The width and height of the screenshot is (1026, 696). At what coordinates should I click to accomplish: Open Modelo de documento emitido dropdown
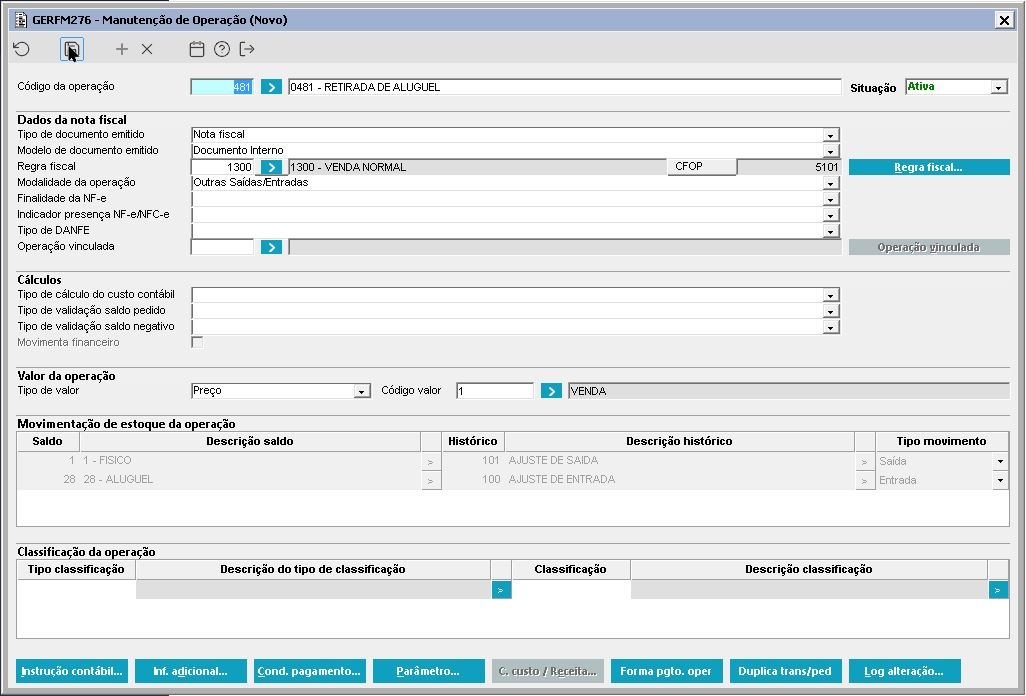pyautogui.click(x=830, y=151)
